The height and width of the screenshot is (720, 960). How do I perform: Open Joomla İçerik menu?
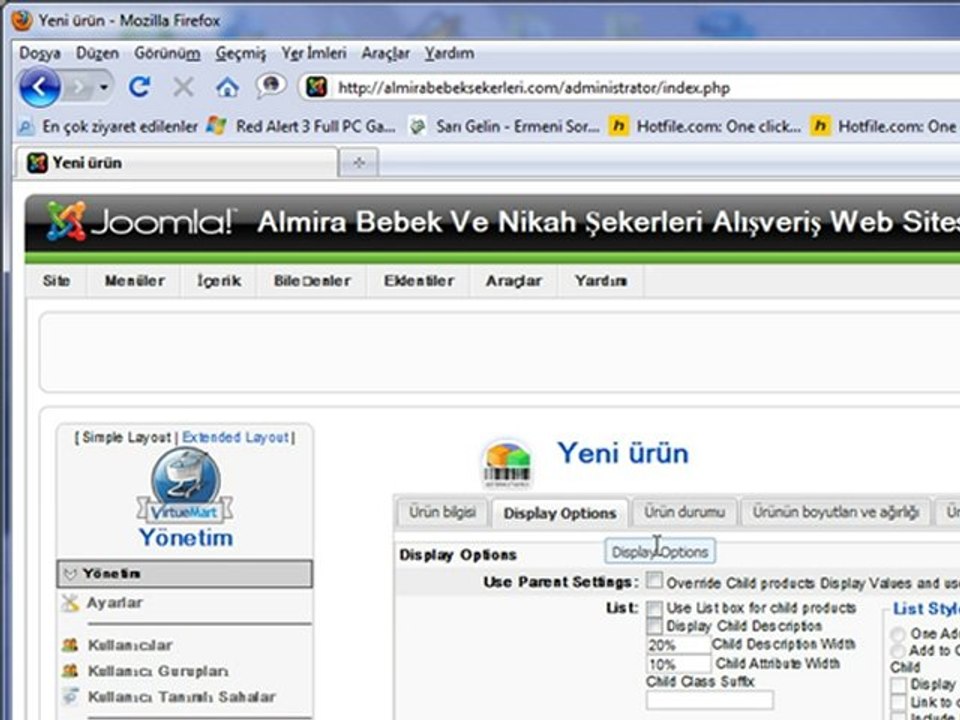pos(219,281)
